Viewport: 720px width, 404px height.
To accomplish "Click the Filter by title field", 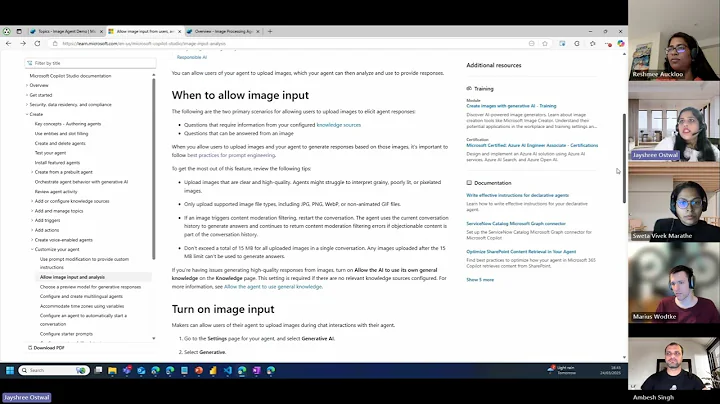I will click(90, 63).
